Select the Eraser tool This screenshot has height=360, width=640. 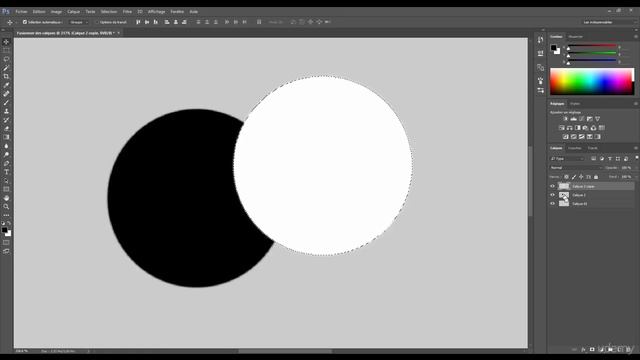6,129
